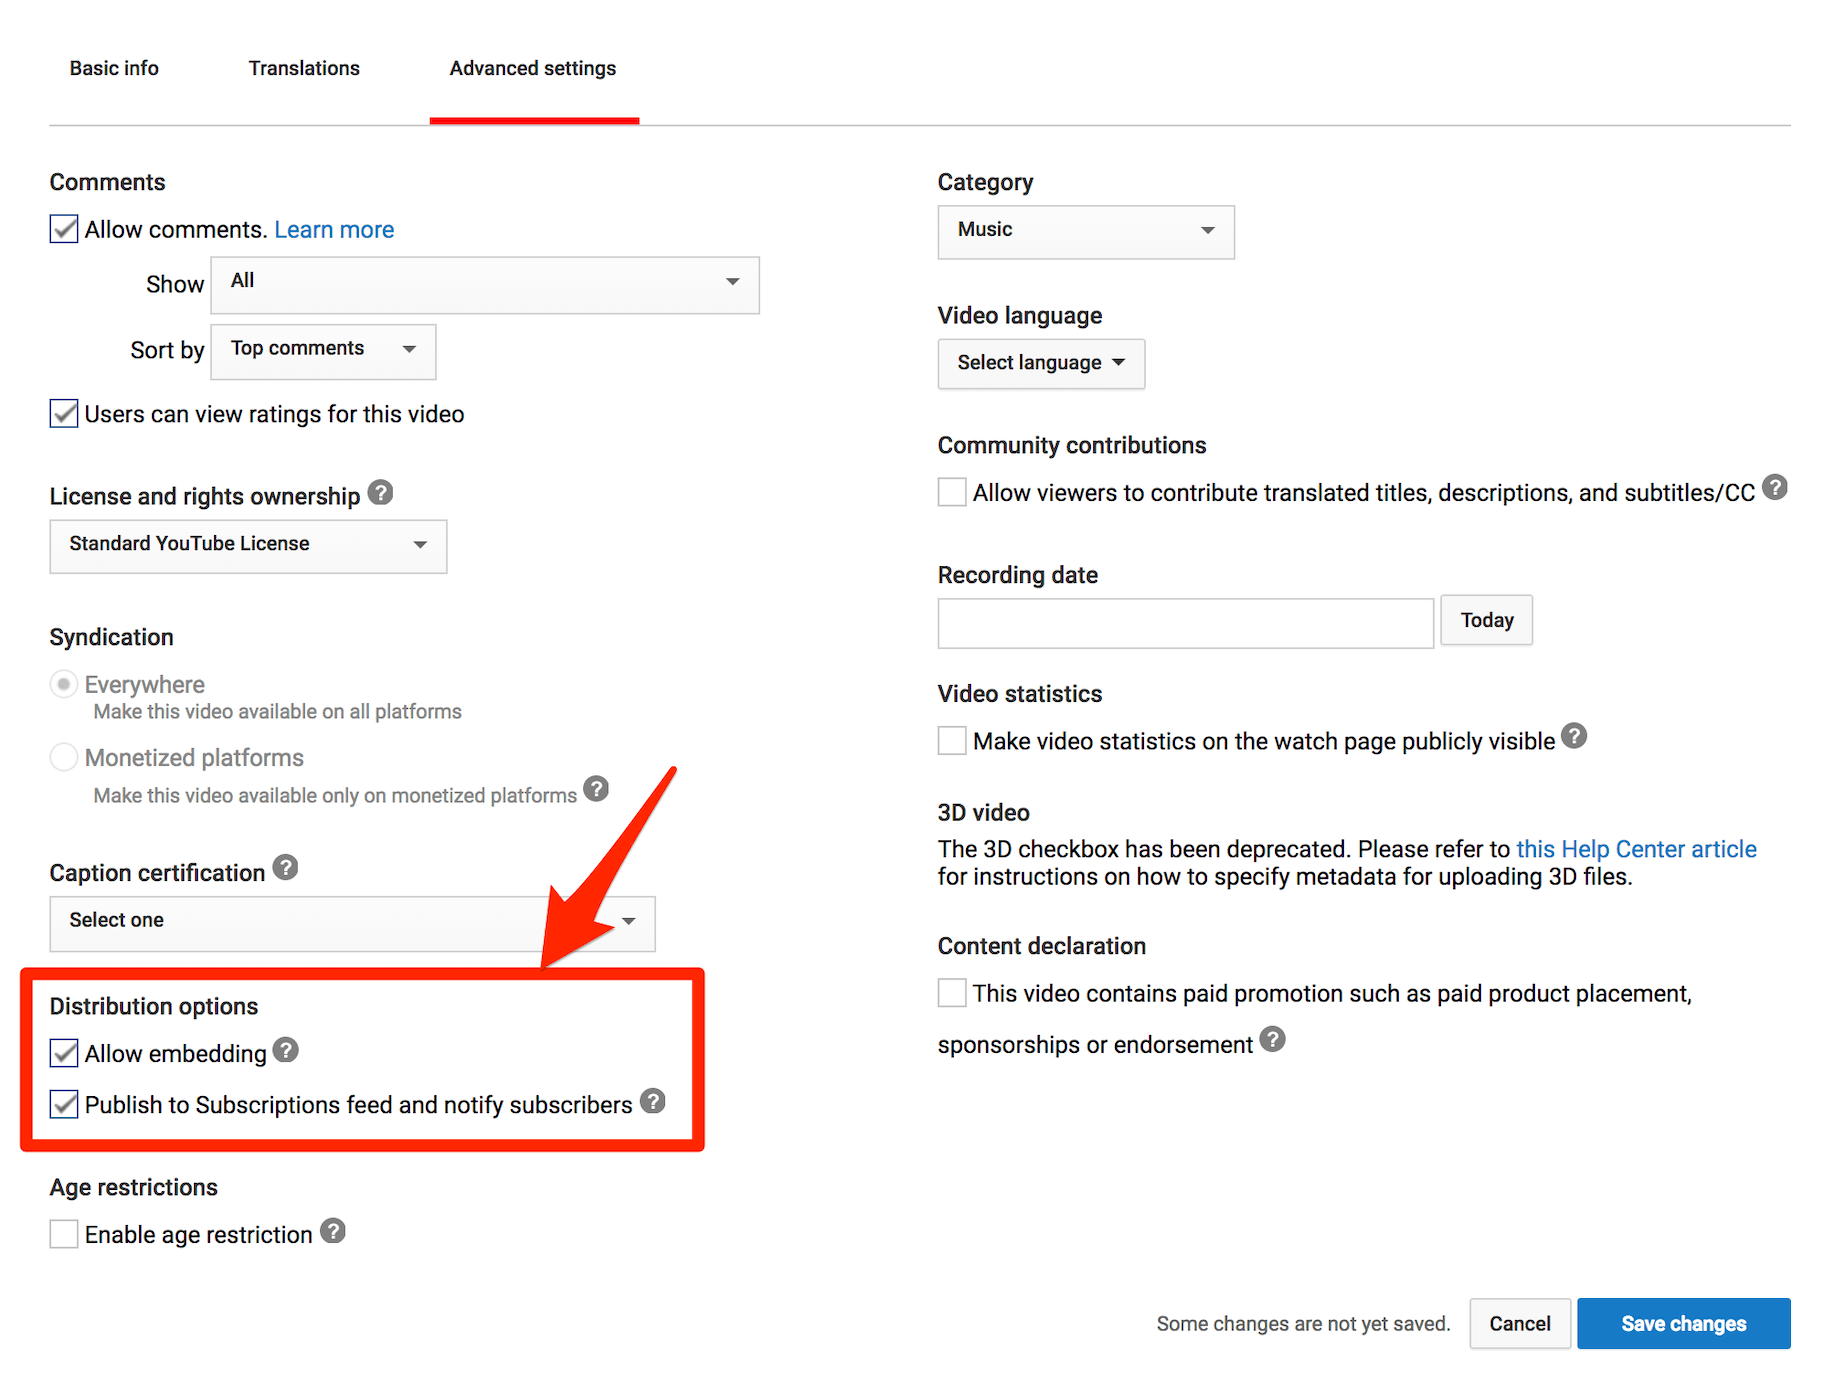Click the Recording date input field
This screenshot has width=1824, height=1382.
(x=1184, y=622)
